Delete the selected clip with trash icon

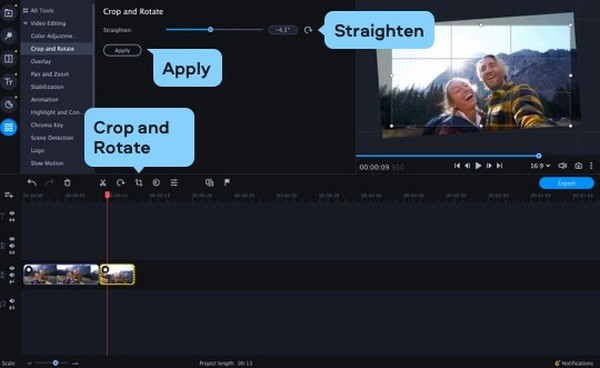pos(67,183)
